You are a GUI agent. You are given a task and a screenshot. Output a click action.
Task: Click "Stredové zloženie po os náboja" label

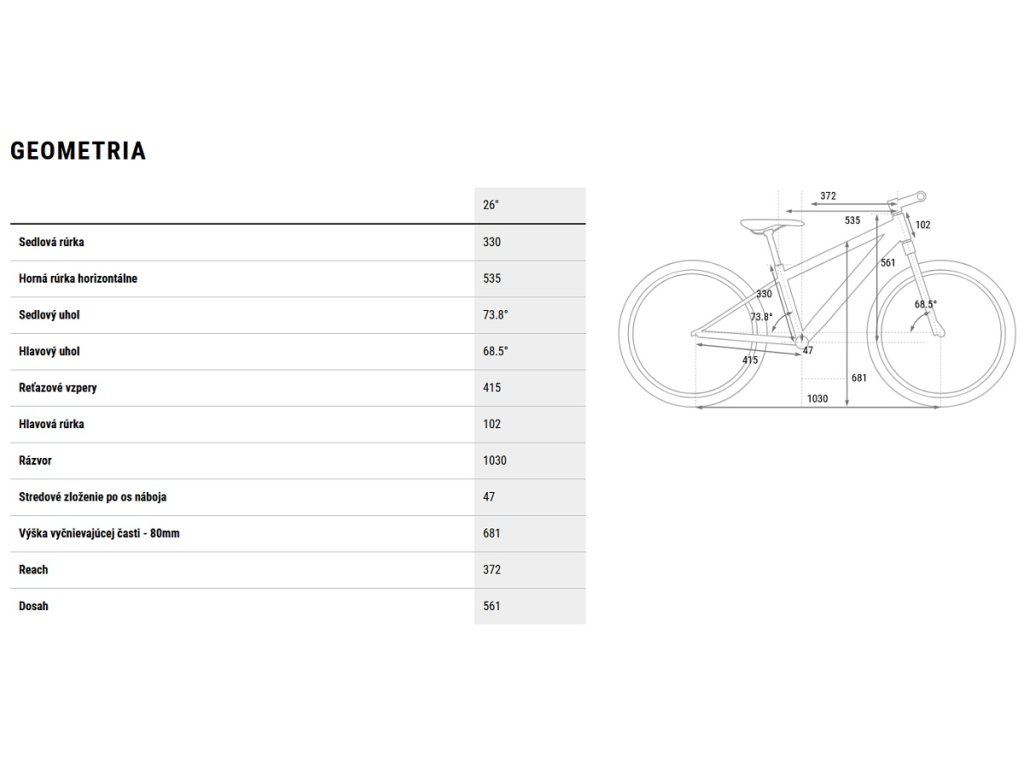point(93,497)
